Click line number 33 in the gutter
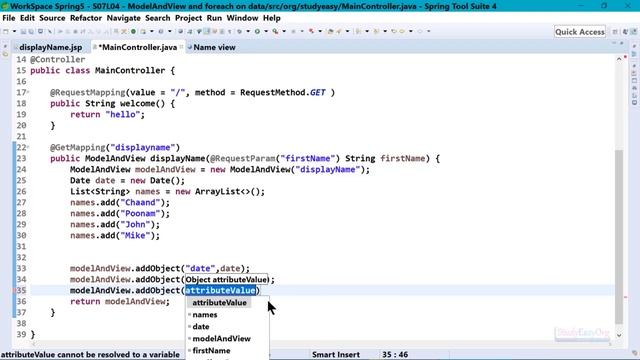This screenshot has height=360, width=640. click(x=21, y=269)
